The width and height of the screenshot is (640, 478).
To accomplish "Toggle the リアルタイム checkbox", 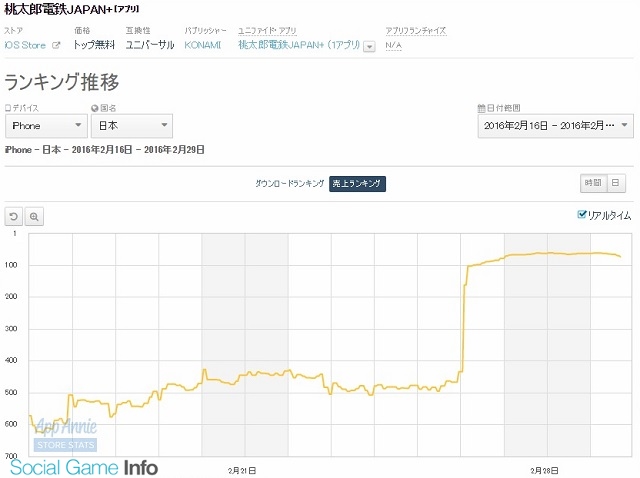I will [582, 214].
